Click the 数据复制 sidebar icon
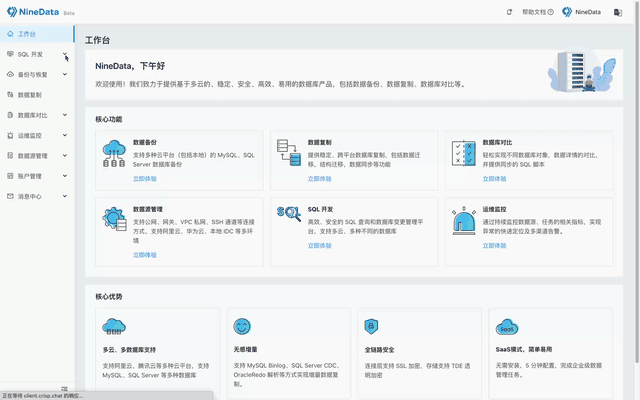Image resolution: width=640 pixels, height=400 pixels. tap(10, 95)
